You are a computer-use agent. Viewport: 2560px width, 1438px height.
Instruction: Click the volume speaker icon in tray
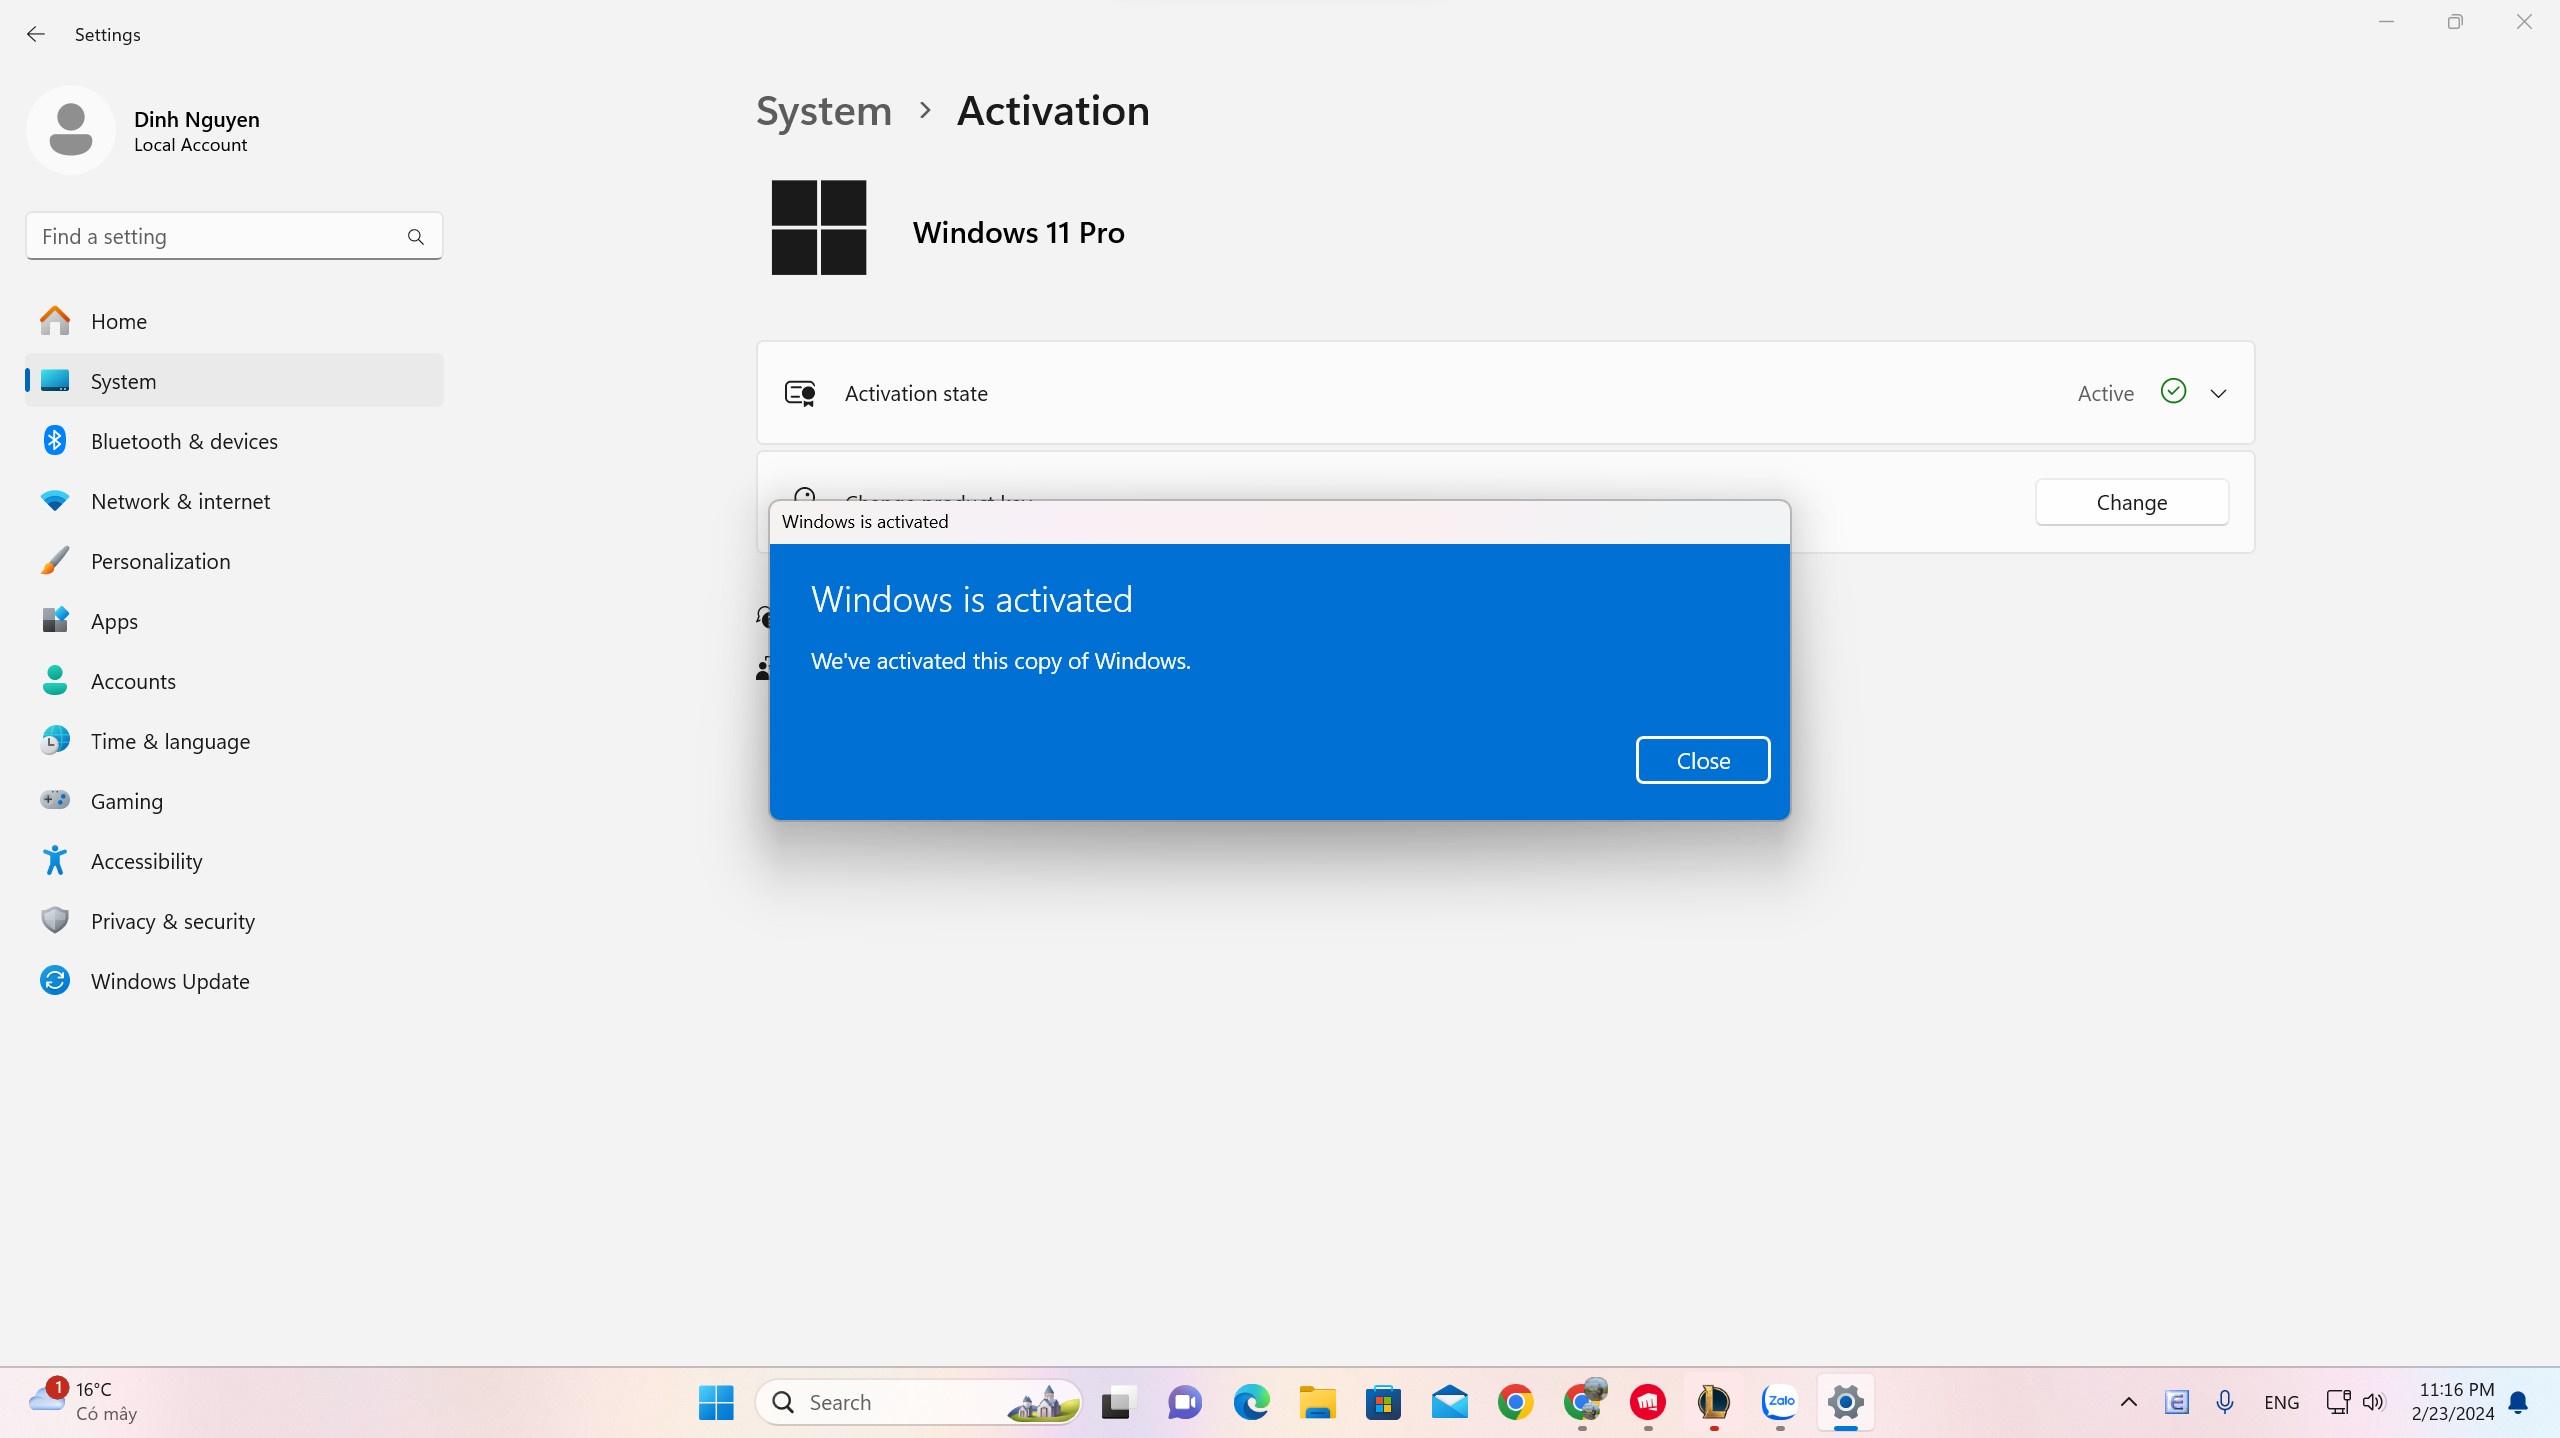pyautogui.click(x=2373, y=1402)
